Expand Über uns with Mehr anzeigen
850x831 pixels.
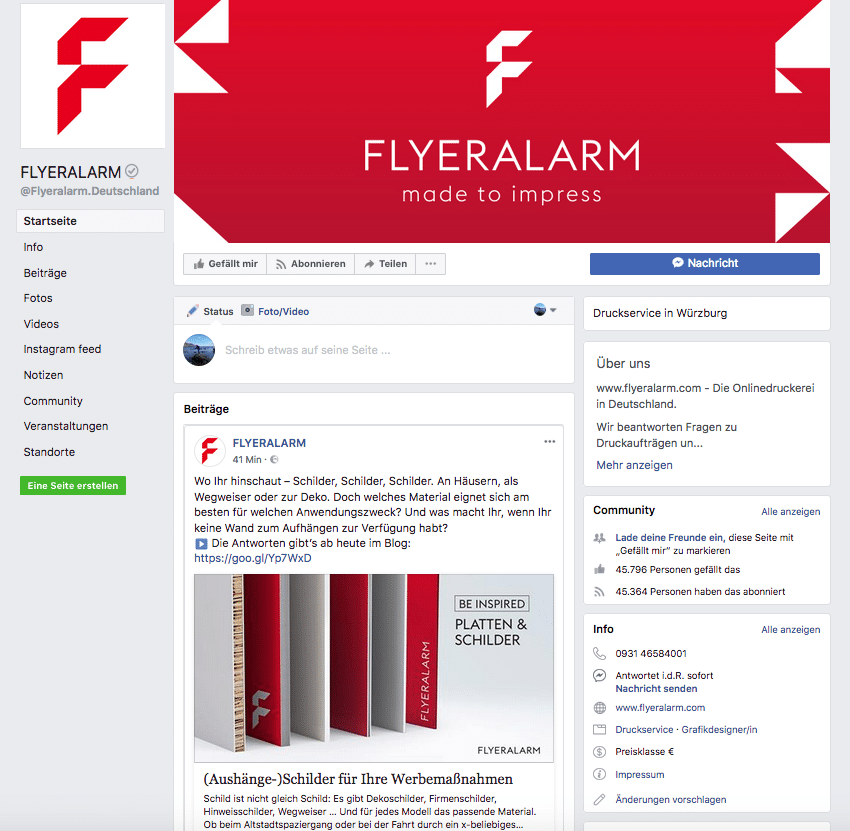(x=634, y=465)
